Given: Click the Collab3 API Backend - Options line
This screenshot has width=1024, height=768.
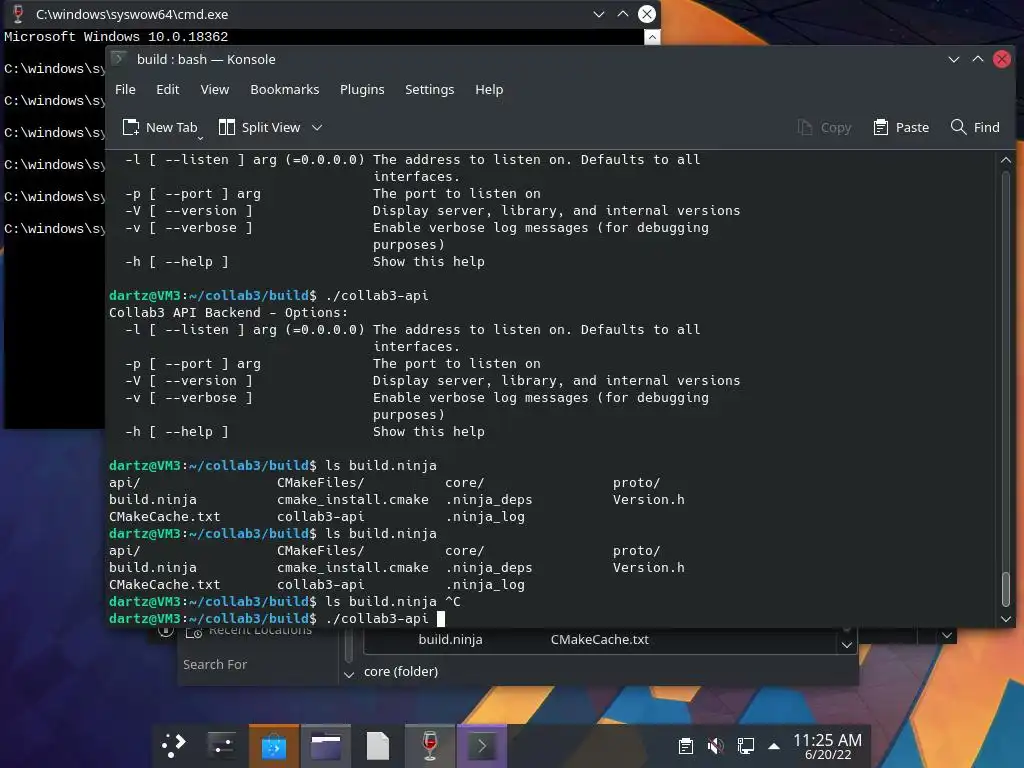Looking at the screenshot, I should tap(229, 312).
